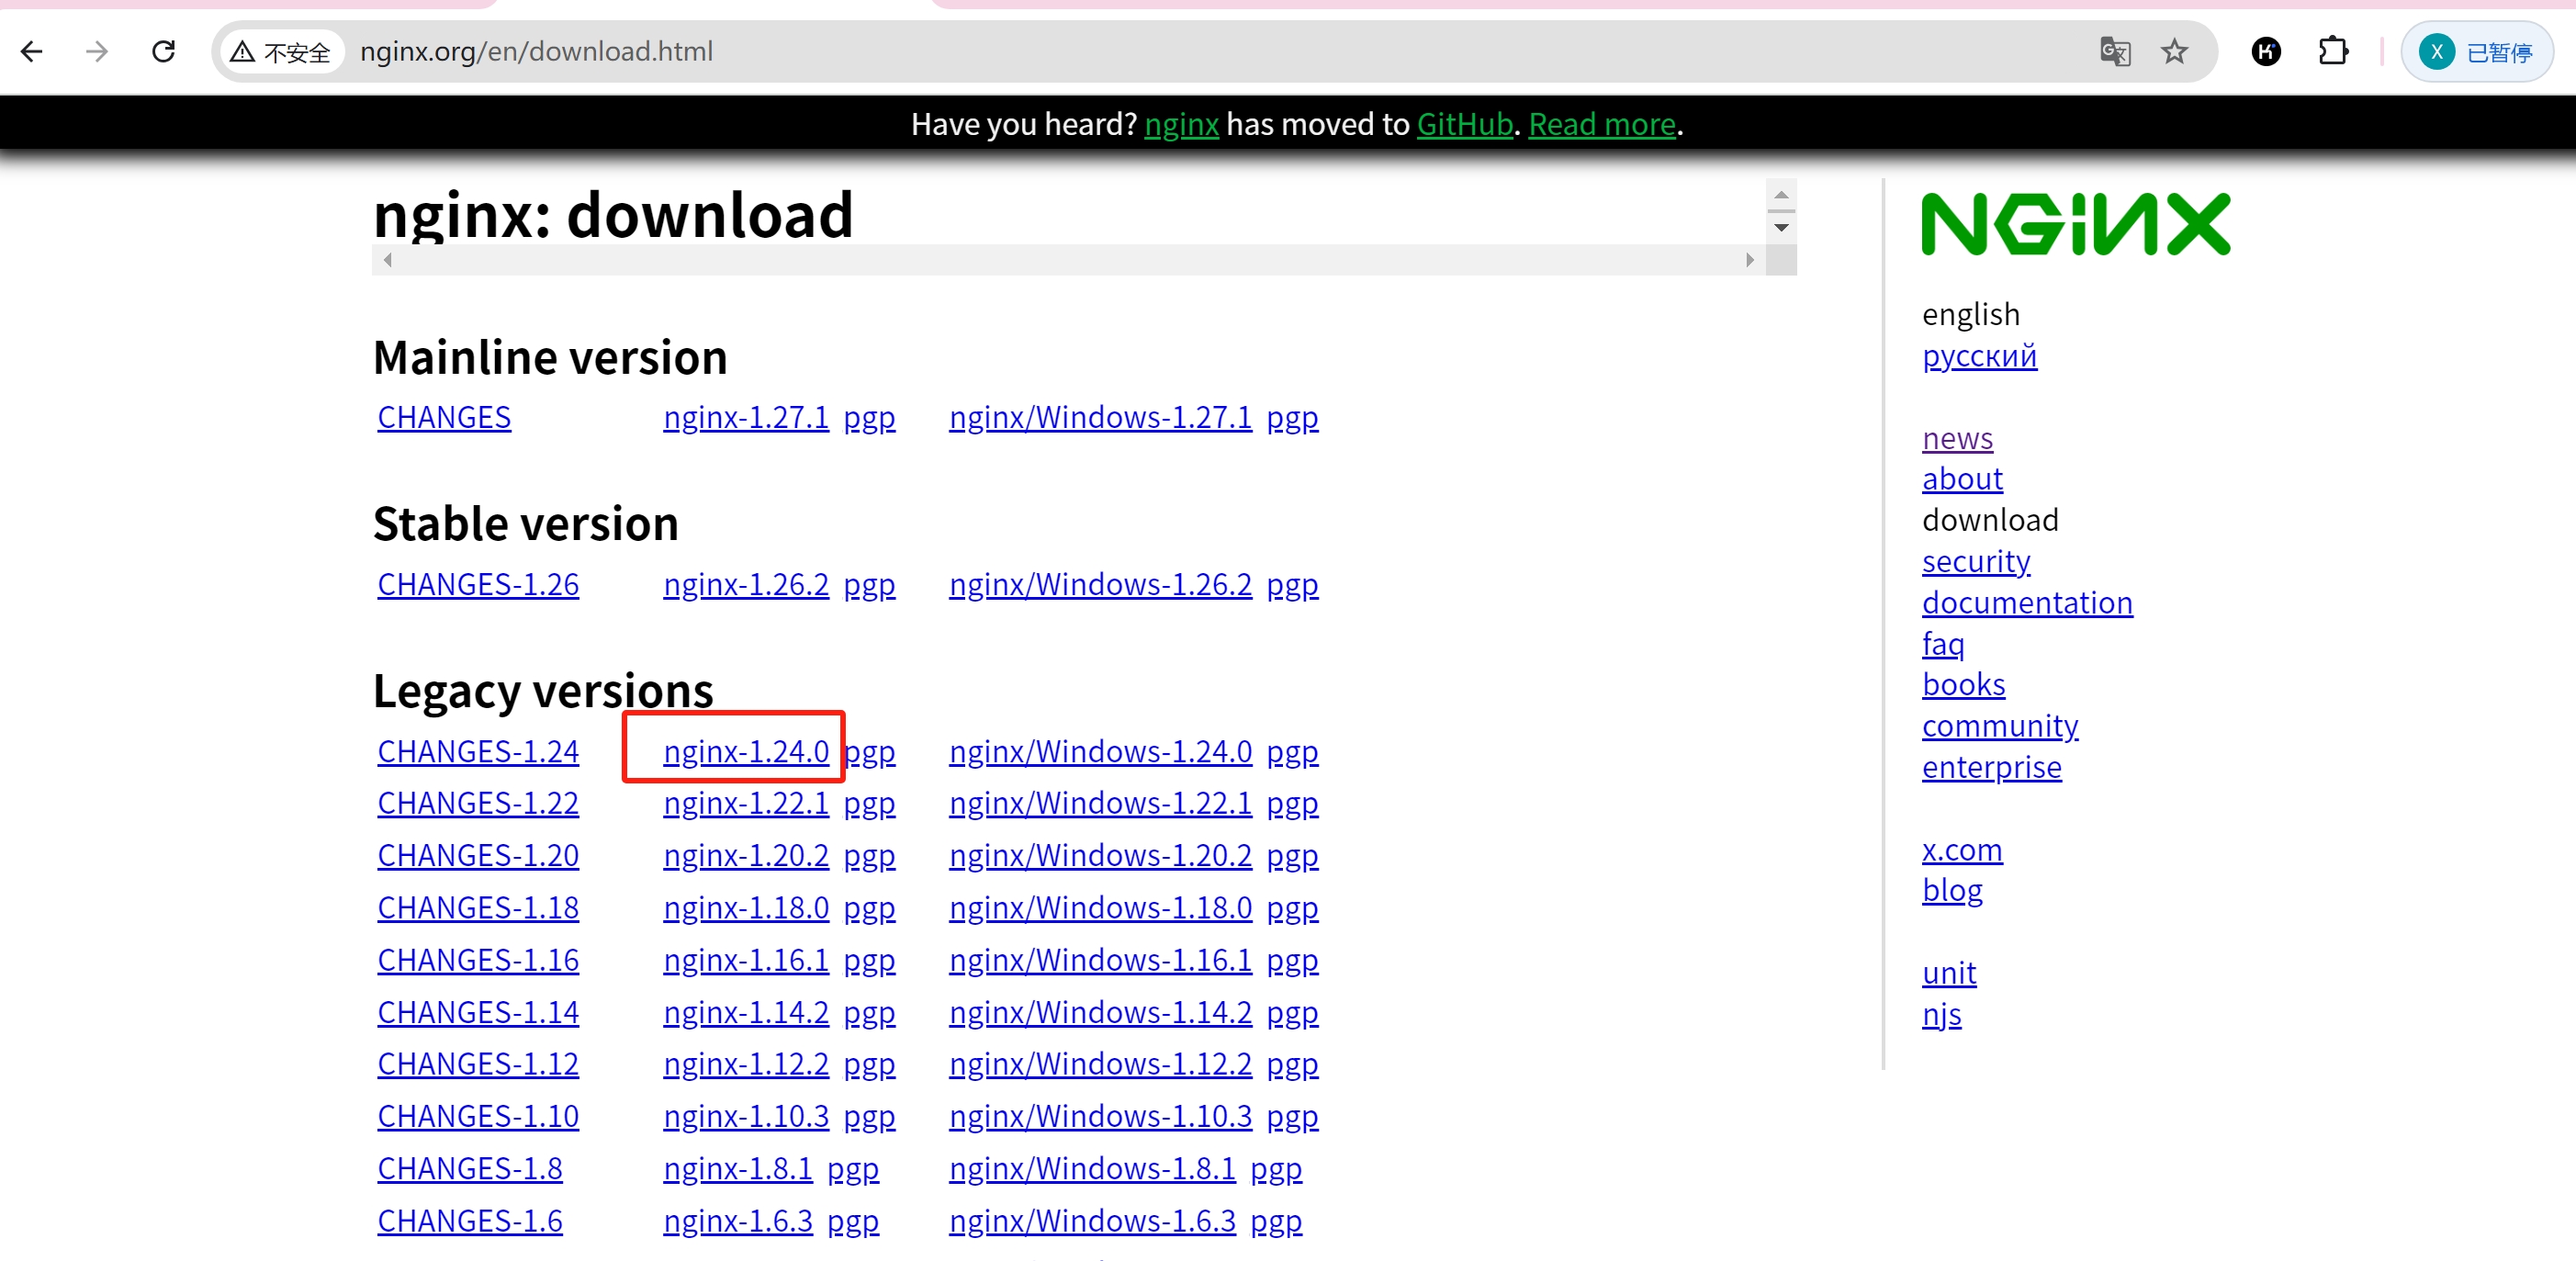Open CHANGES-1.18 link
The height and width of the screenshot is (1261, 2576).
(x=478, y=907)
